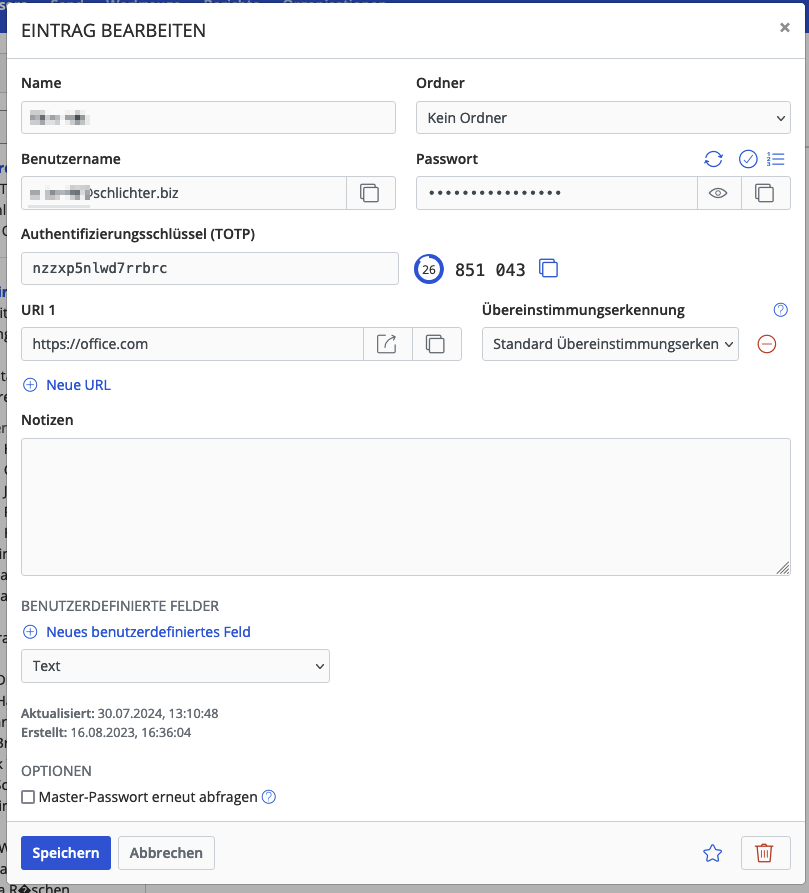Generate a new password

click(713, 159)
